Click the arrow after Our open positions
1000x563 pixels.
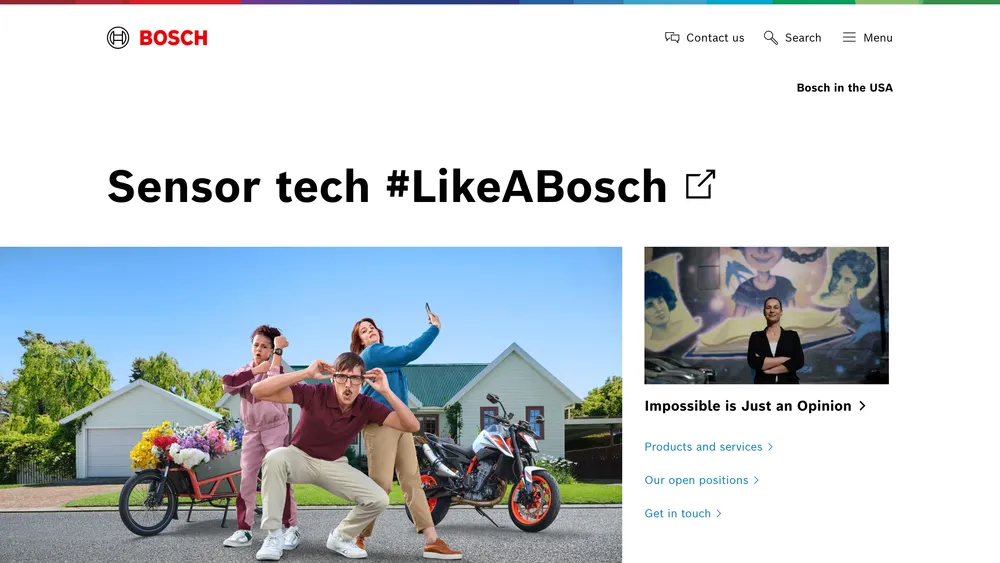756,480
